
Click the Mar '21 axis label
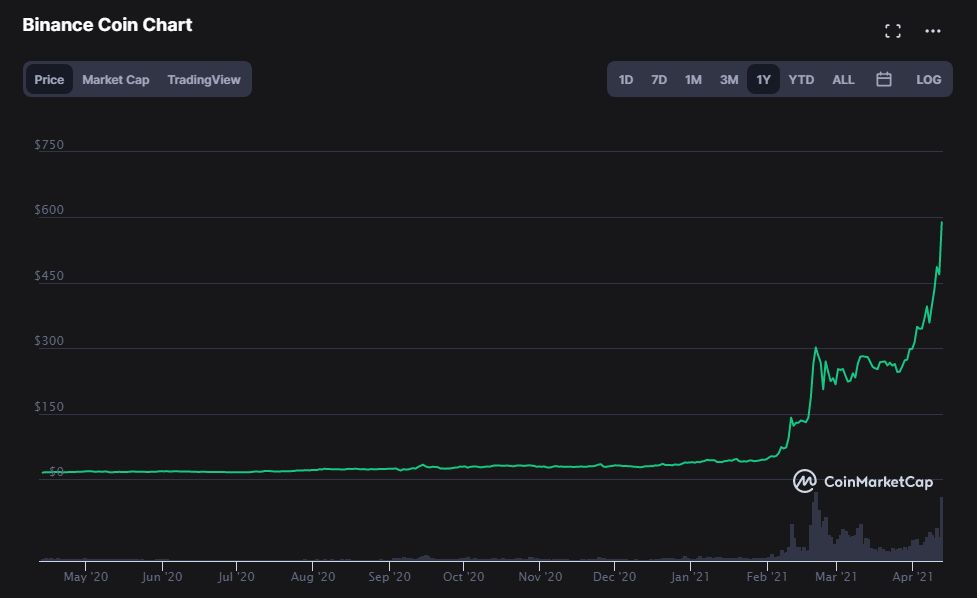click(x=836, y=577)
